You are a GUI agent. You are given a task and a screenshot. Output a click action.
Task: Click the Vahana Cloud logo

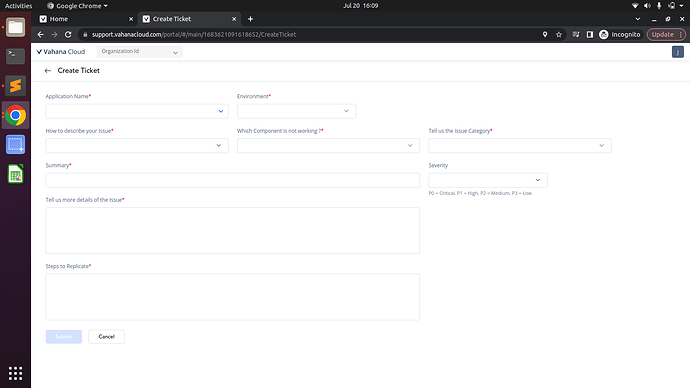61,51
